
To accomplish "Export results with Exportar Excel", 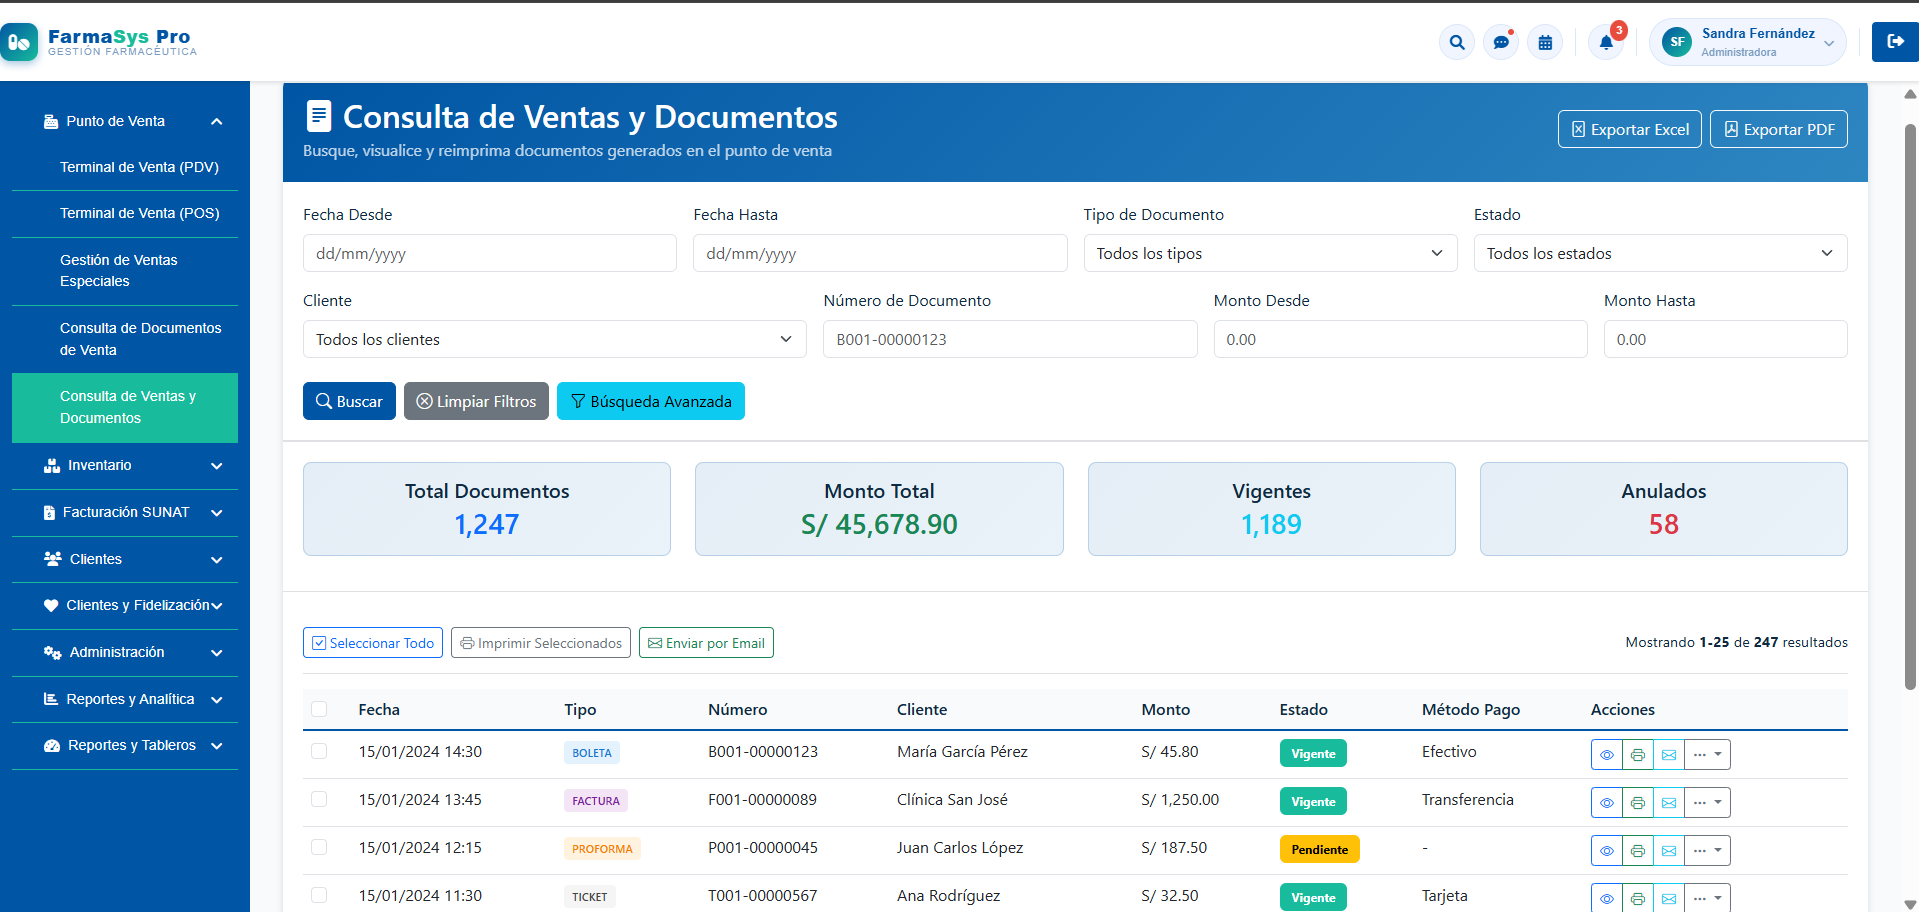I will [x=1629, y=129].
